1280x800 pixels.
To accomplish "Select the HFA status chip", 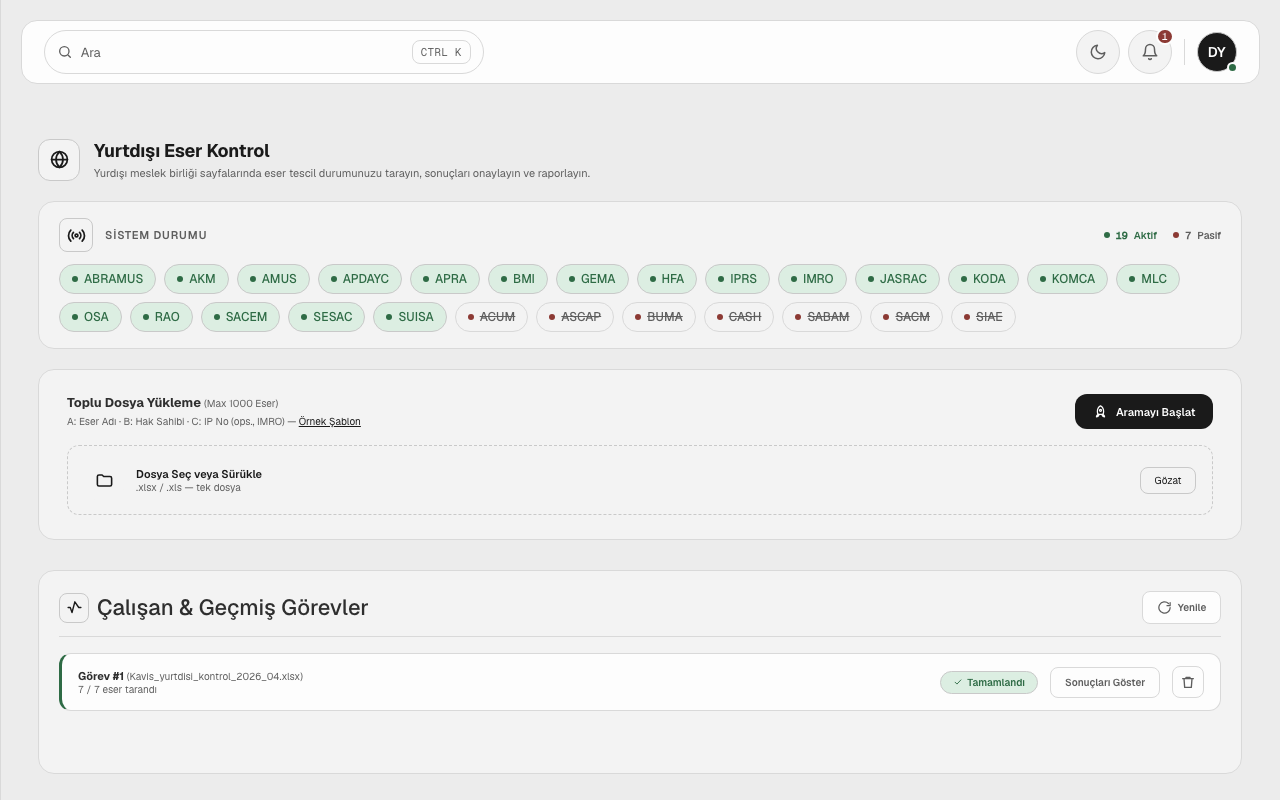I will [667, 279].
